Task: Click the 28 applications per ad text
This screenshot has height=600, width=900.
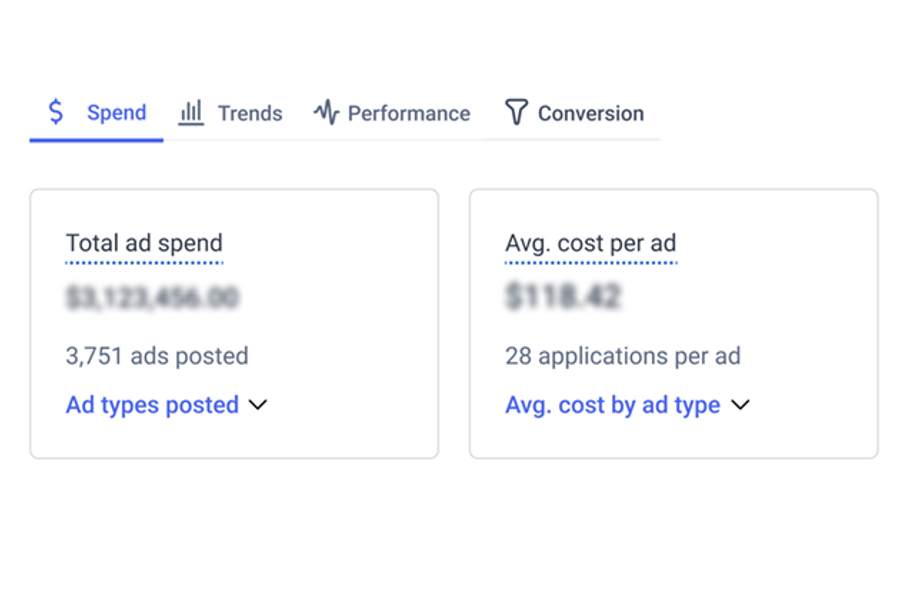Action: (622, 356)
